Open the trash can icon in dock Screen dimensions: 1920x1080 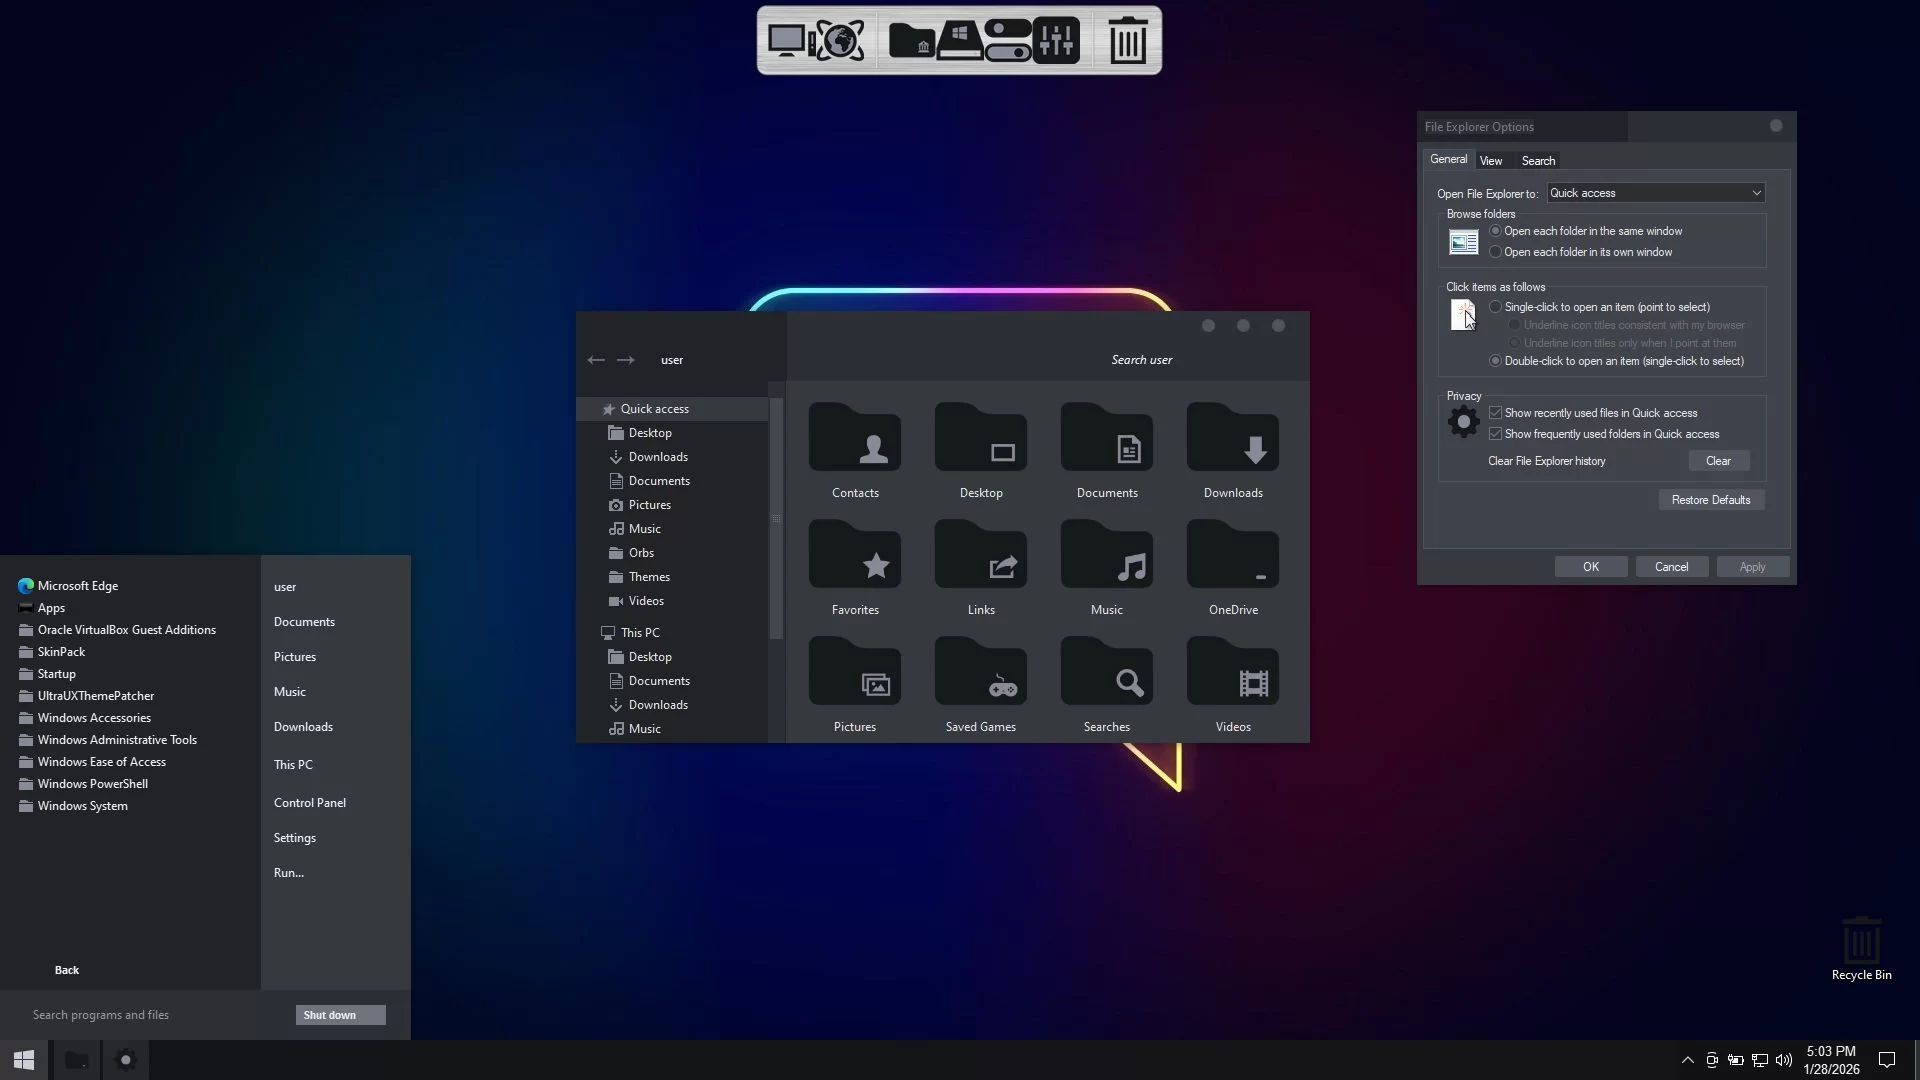(x=1128, y=40)
